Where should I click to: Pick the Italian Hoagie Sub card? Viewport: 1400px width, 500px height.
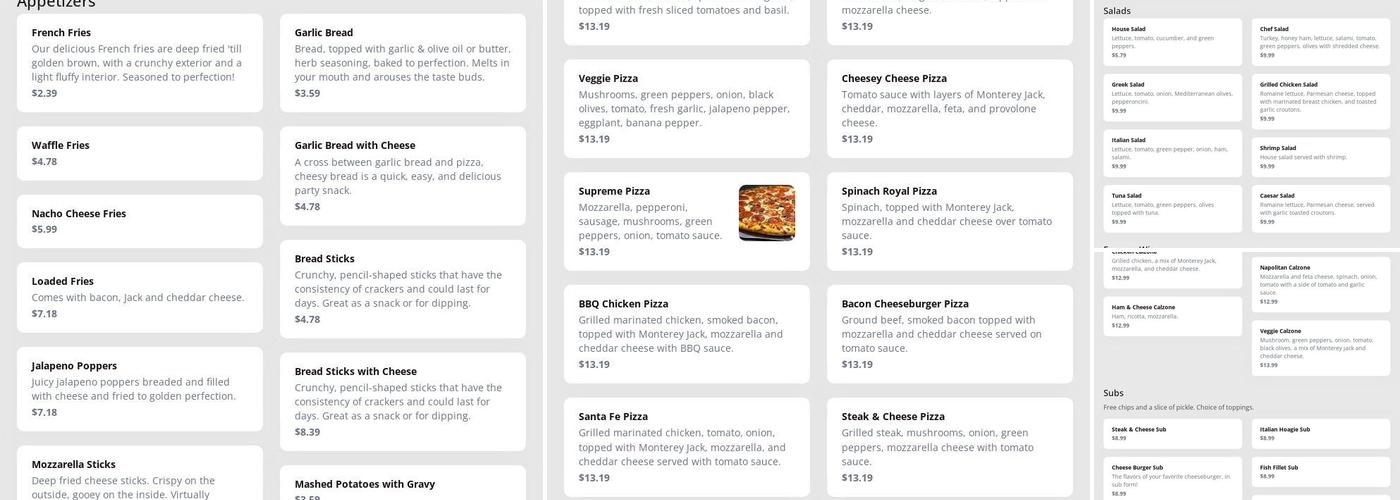1320,433
